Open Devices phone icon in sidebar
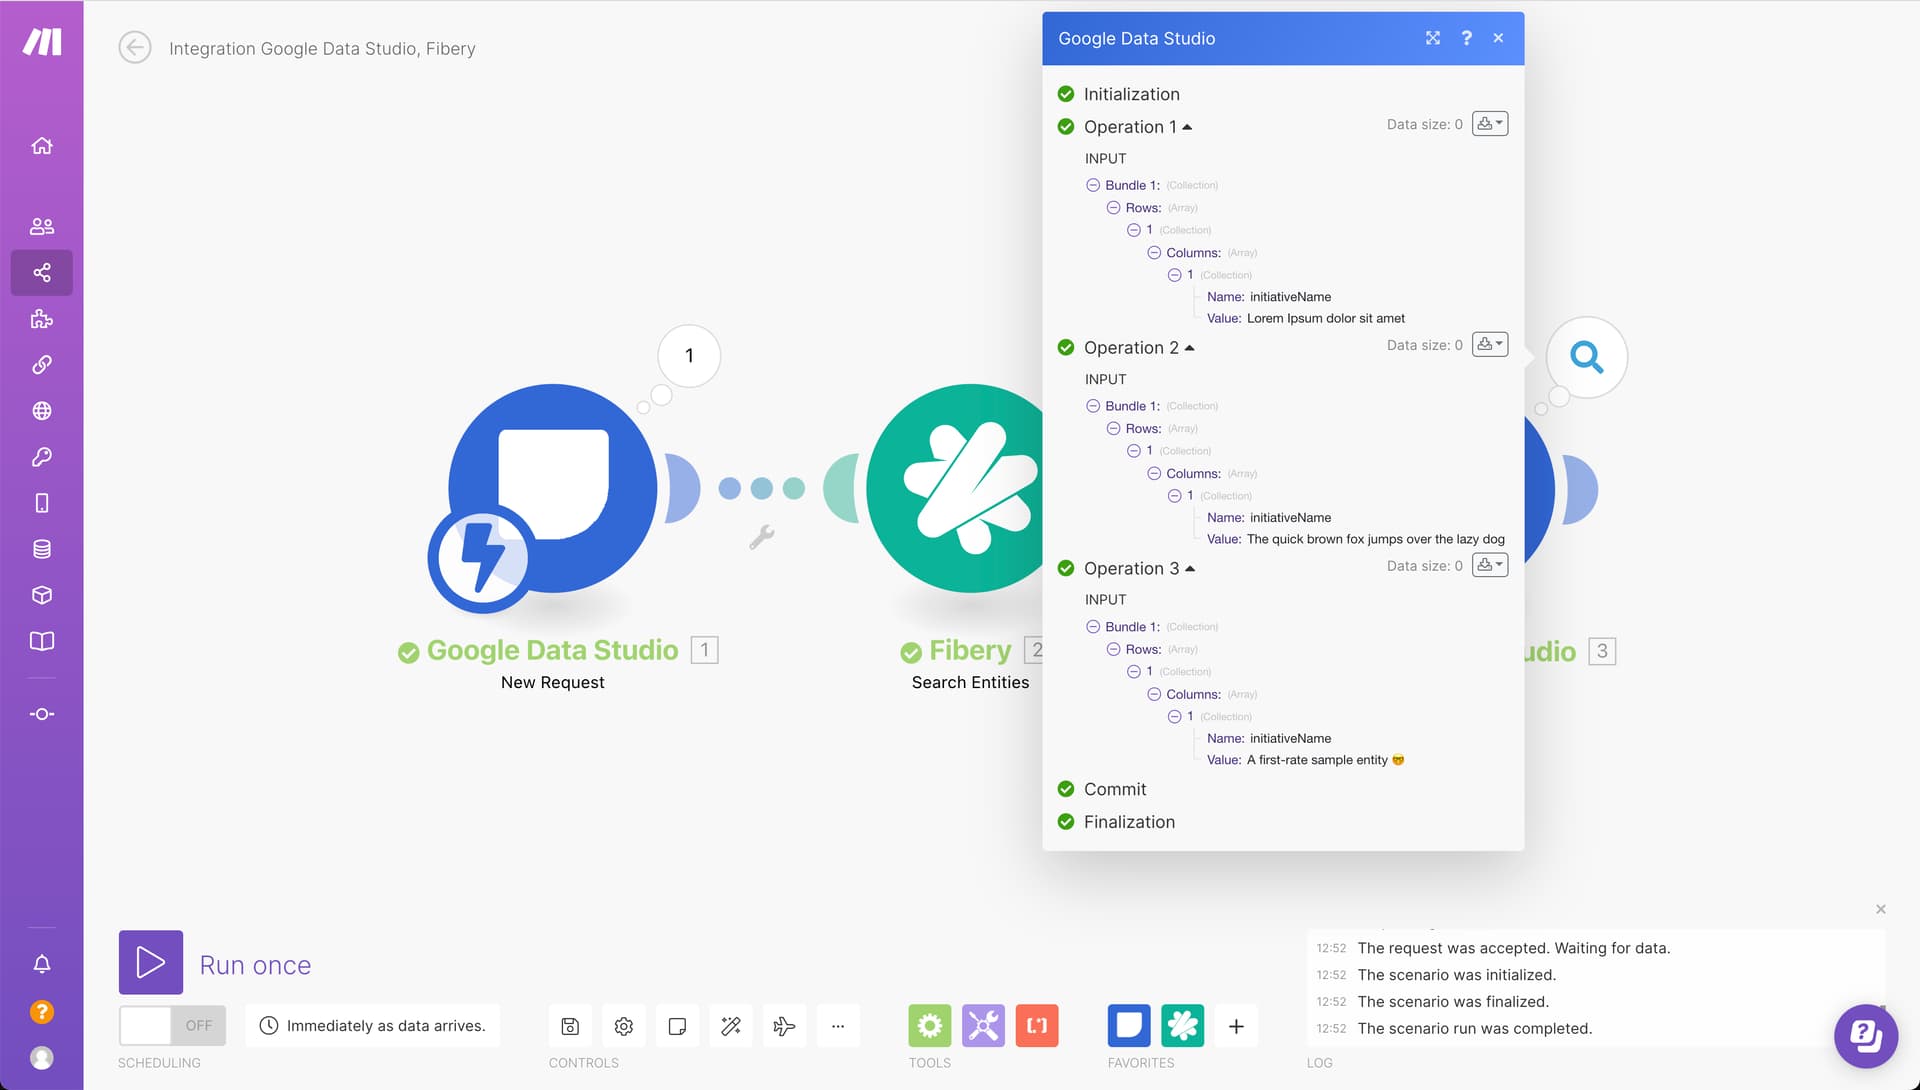 [x=42, y=503]
